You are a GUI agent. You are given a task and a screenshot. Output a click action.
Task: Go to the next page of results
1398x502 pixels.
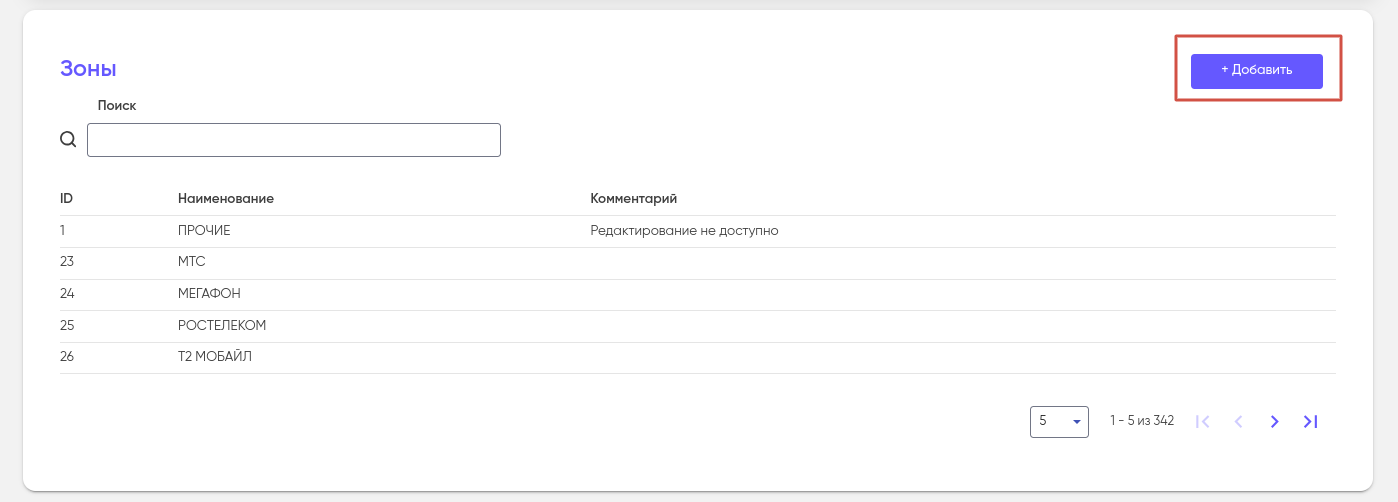(1274, 422)
